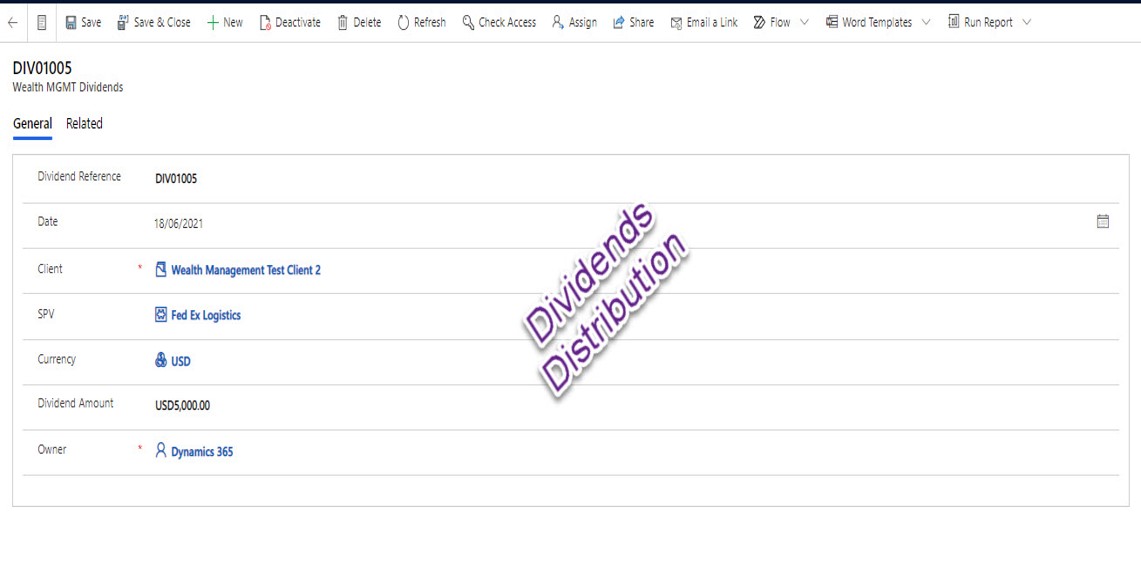Open the Date calendar picker icon
Viewport: 1141px width, 588px height.
tap(1102, 222)
